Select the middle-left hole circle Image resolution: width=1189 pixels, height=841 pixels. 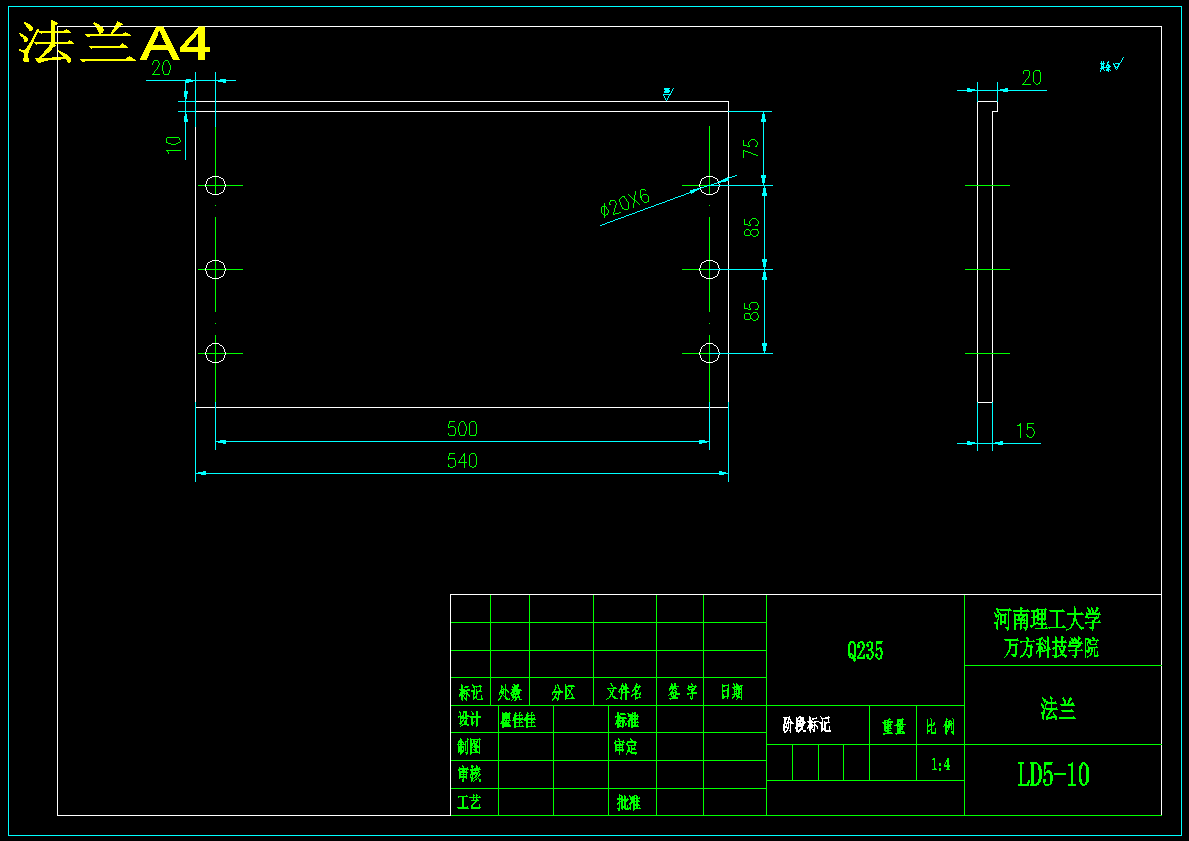[215, 269]
